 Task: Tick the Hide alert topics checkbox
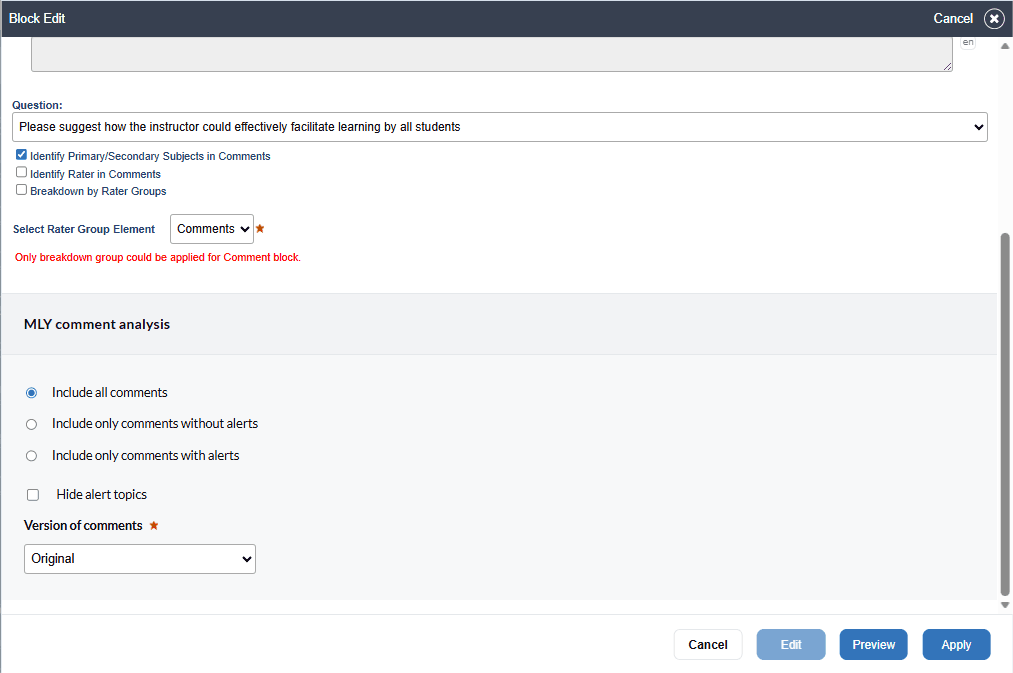coord(33,495)
